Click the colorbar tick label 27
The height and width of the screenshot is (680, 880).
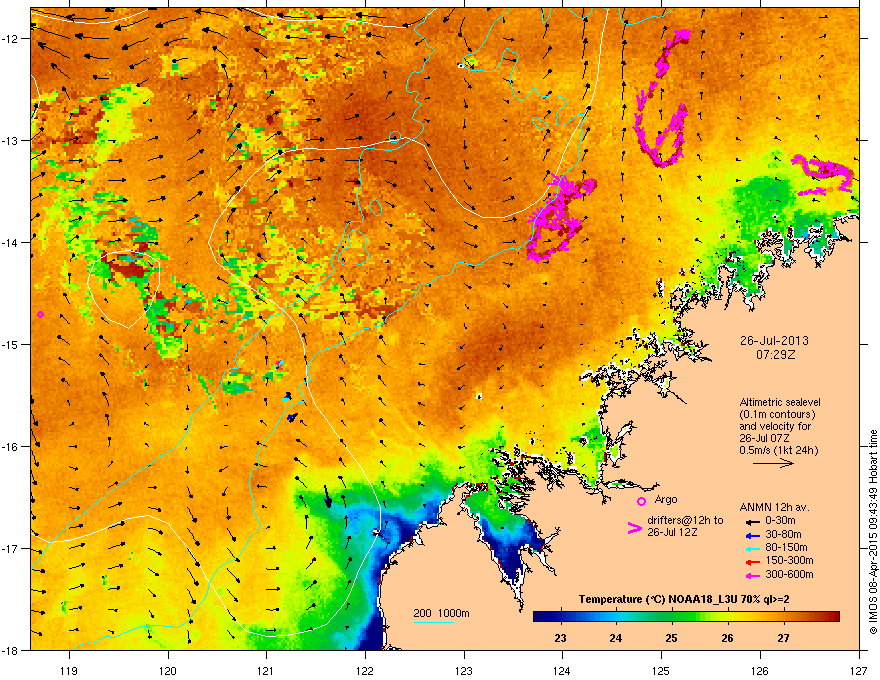pos(783,638)
